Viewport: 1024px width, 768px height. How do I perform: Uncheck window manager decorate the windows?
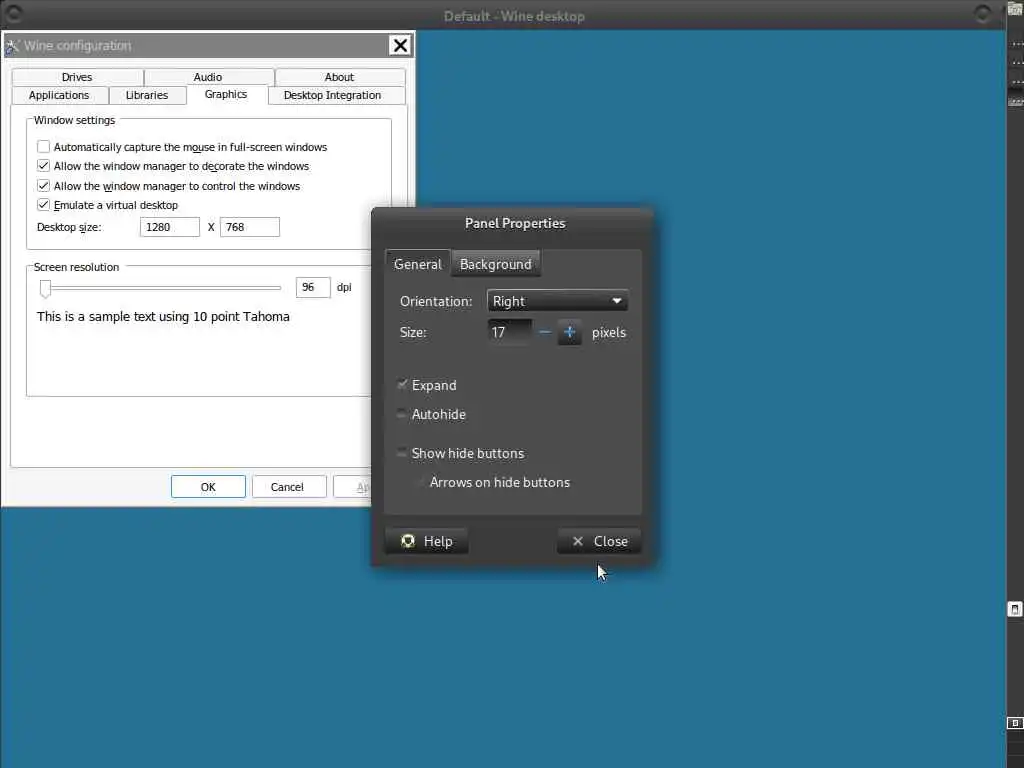click(43, 166)
